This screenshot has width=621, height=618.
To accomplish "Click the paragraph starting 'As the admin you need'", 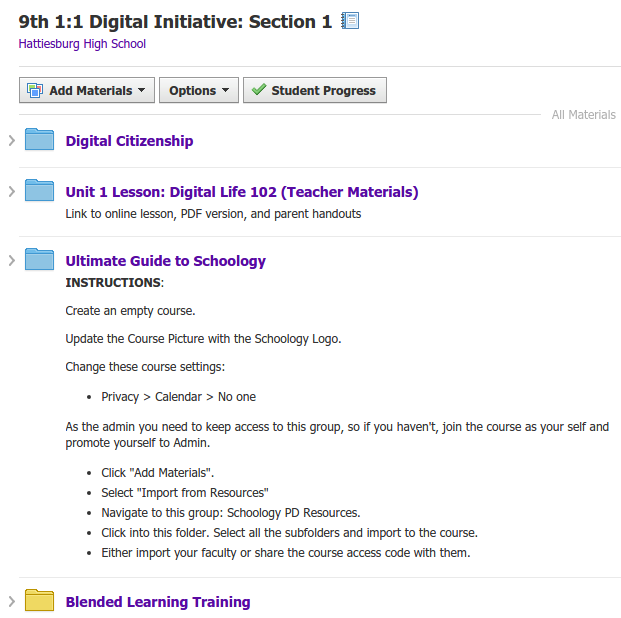I will (x=337, y=435).
